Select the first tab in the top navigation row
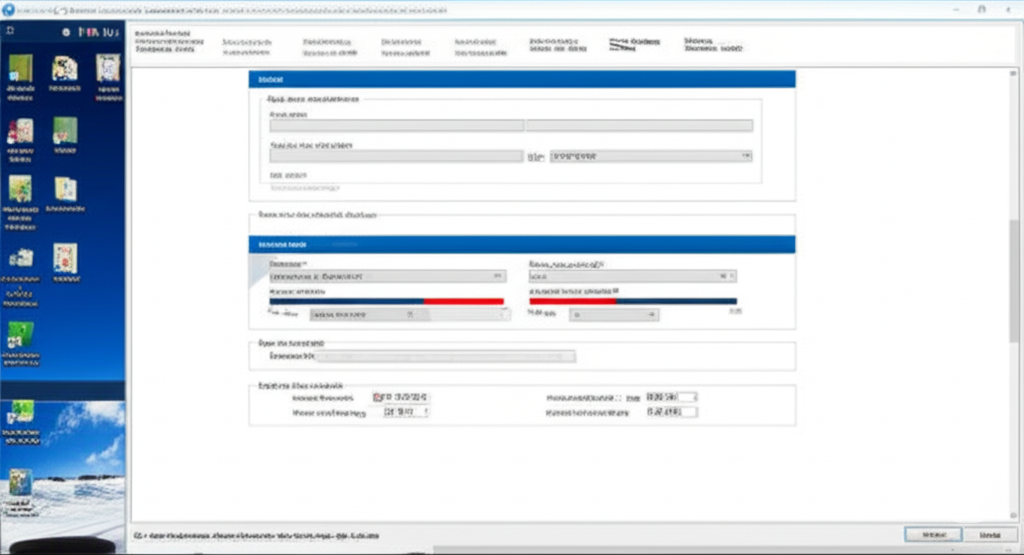 (169, 40)
